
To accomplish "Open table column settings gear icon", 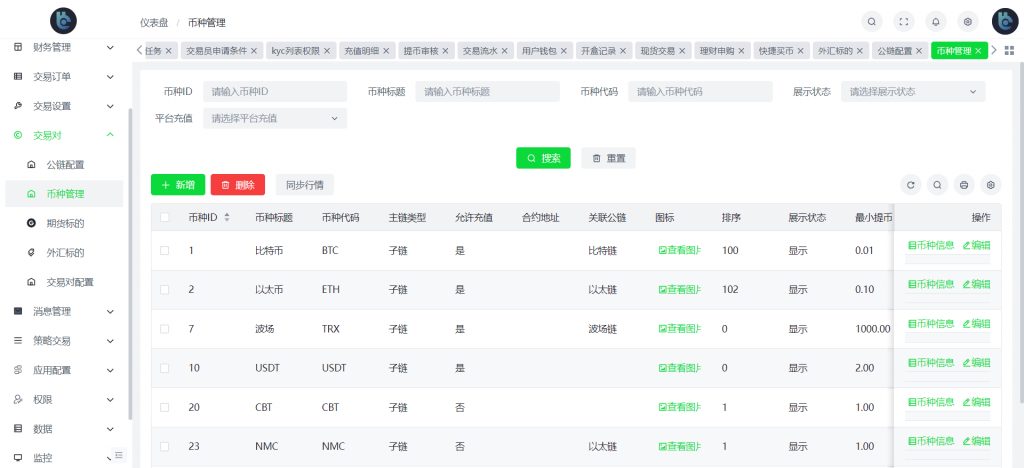I will coord(991,185).
